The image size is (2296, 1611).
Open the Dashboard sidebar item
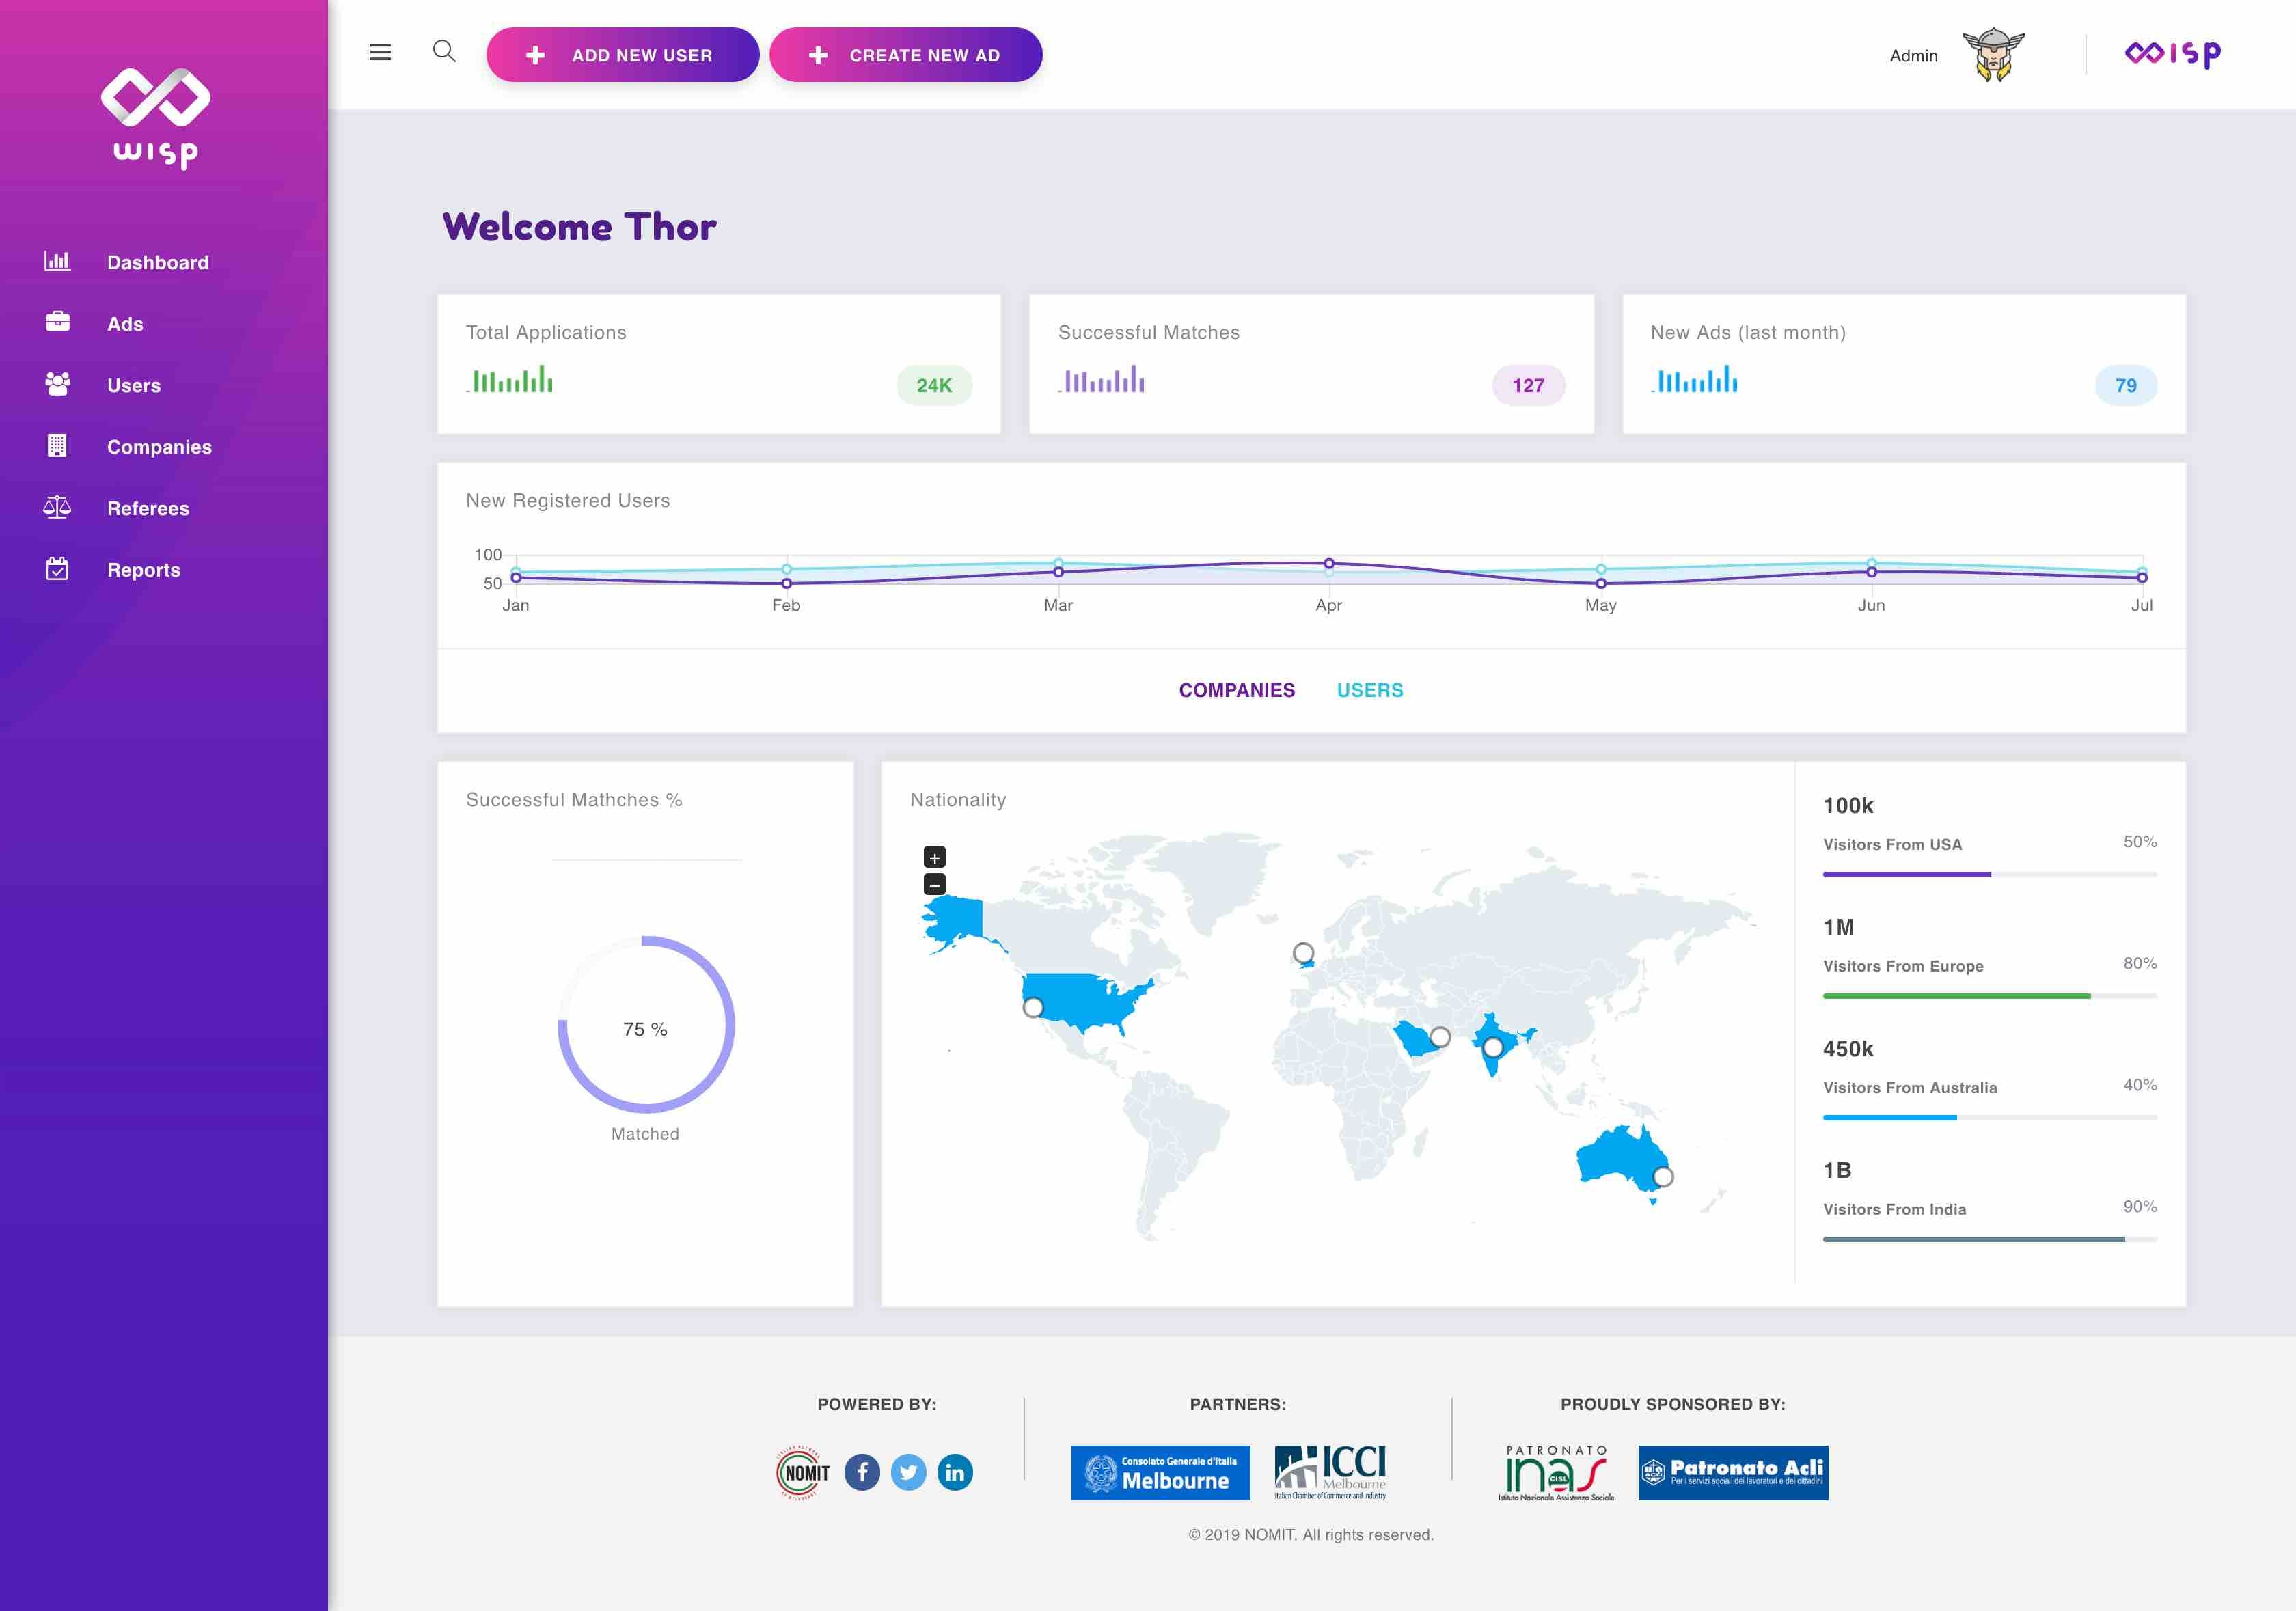point(157,262)
